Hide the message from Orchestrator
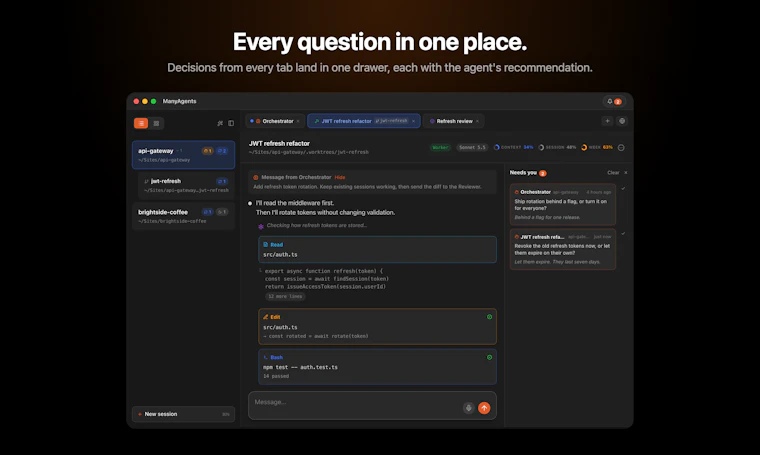Screen dimensions: 760x455 pyautogui.click(x=340, y=177)
